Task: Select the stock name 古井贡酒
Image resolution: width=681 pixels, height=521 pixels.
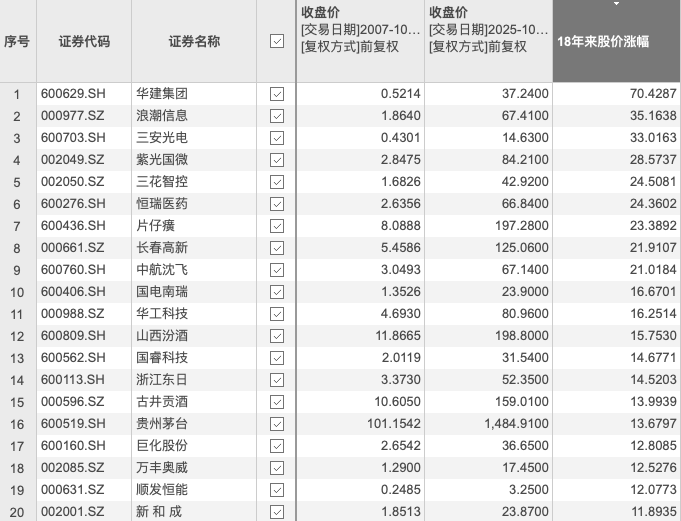Action: [x=162, y=402]
